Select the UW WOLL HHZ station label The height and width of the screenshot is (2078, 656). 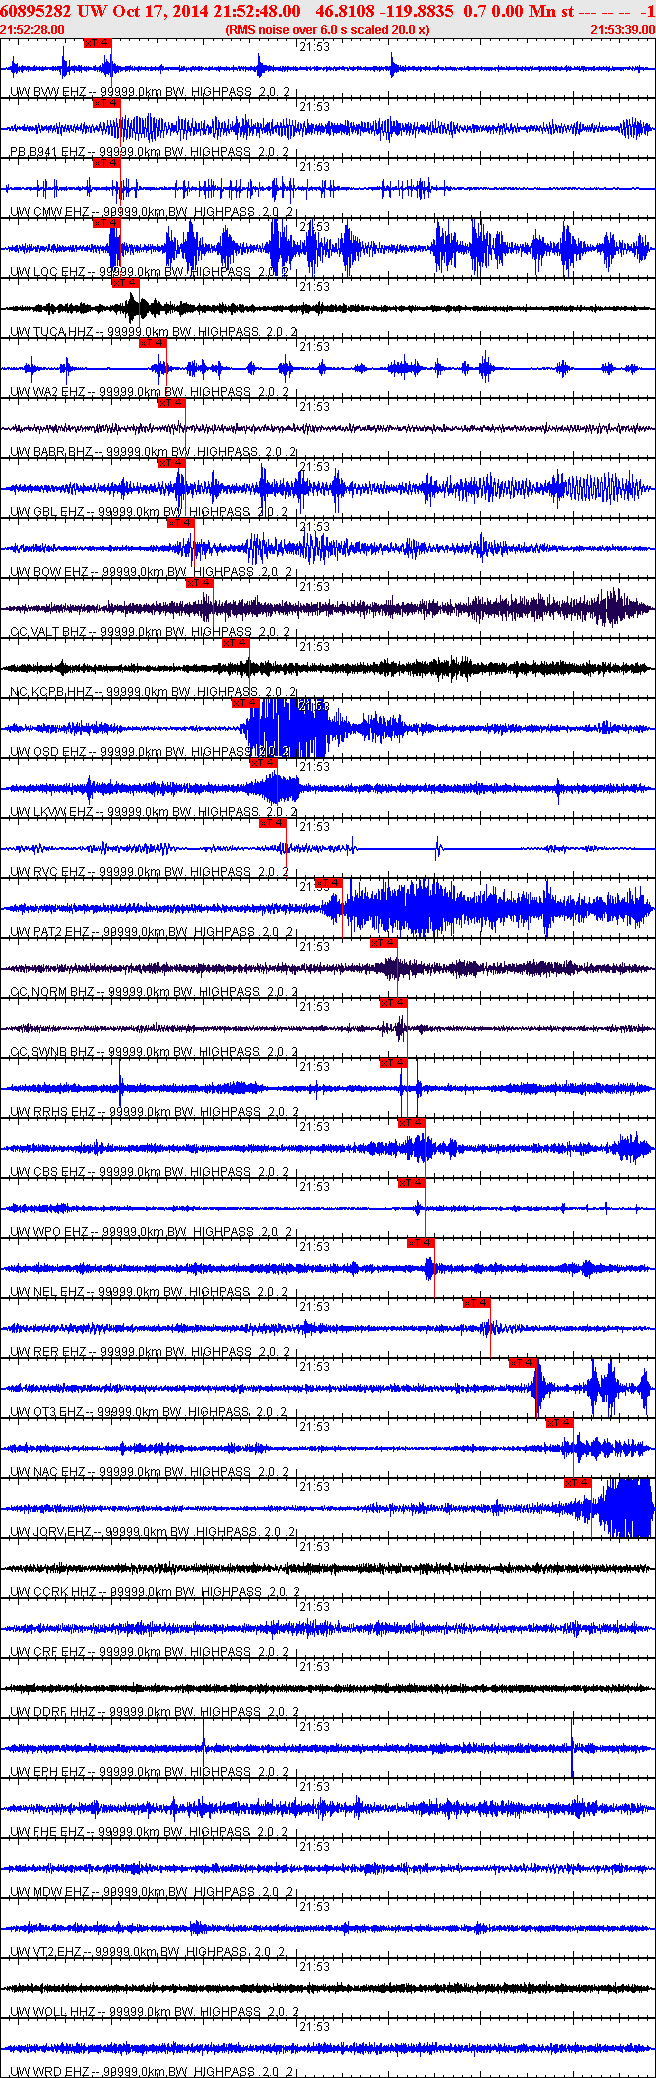click(154, 2012)
